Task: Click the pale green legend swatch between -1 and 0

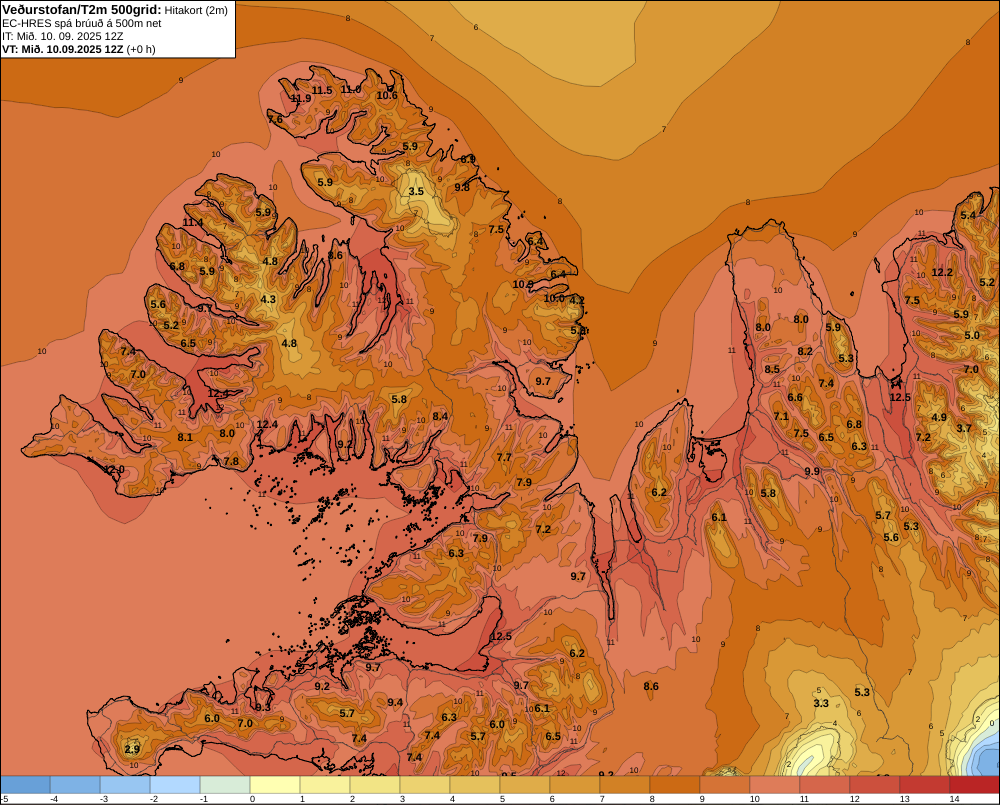Action: point(225,785)
